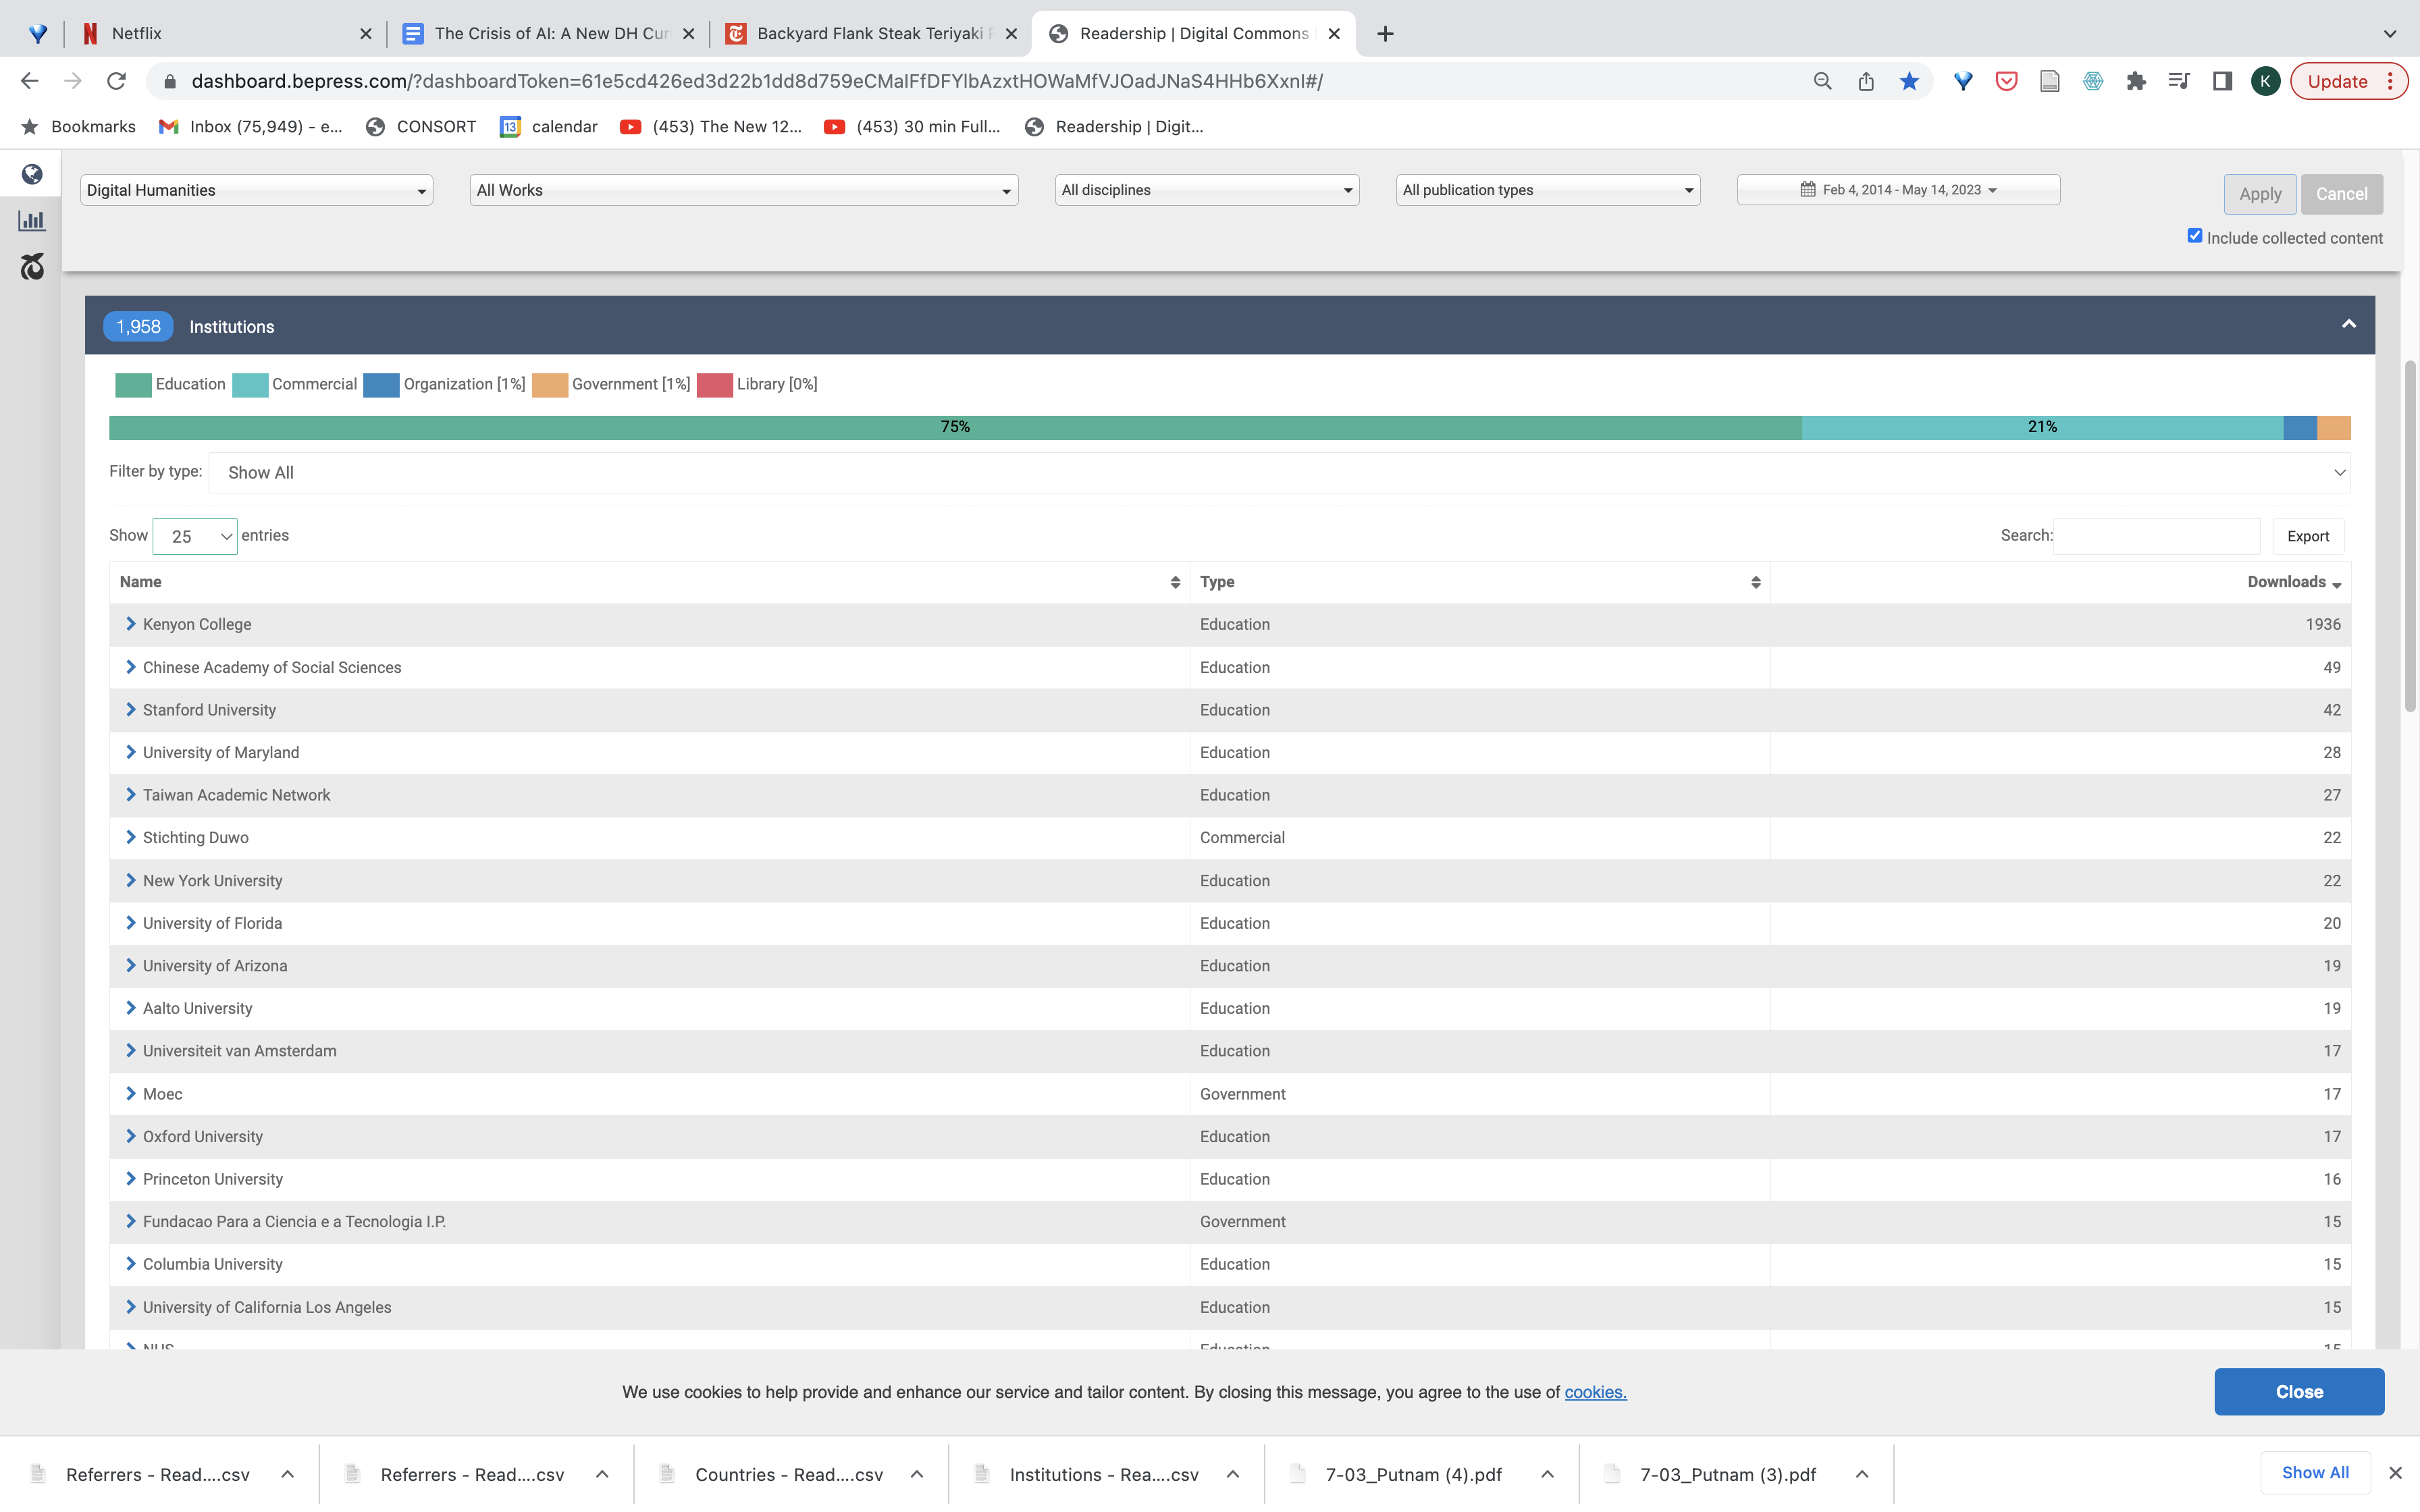The height and width of the screenshot is (1512, 2420).
Task: Click the institutions Search input field
Action: tap(2157, 536)
